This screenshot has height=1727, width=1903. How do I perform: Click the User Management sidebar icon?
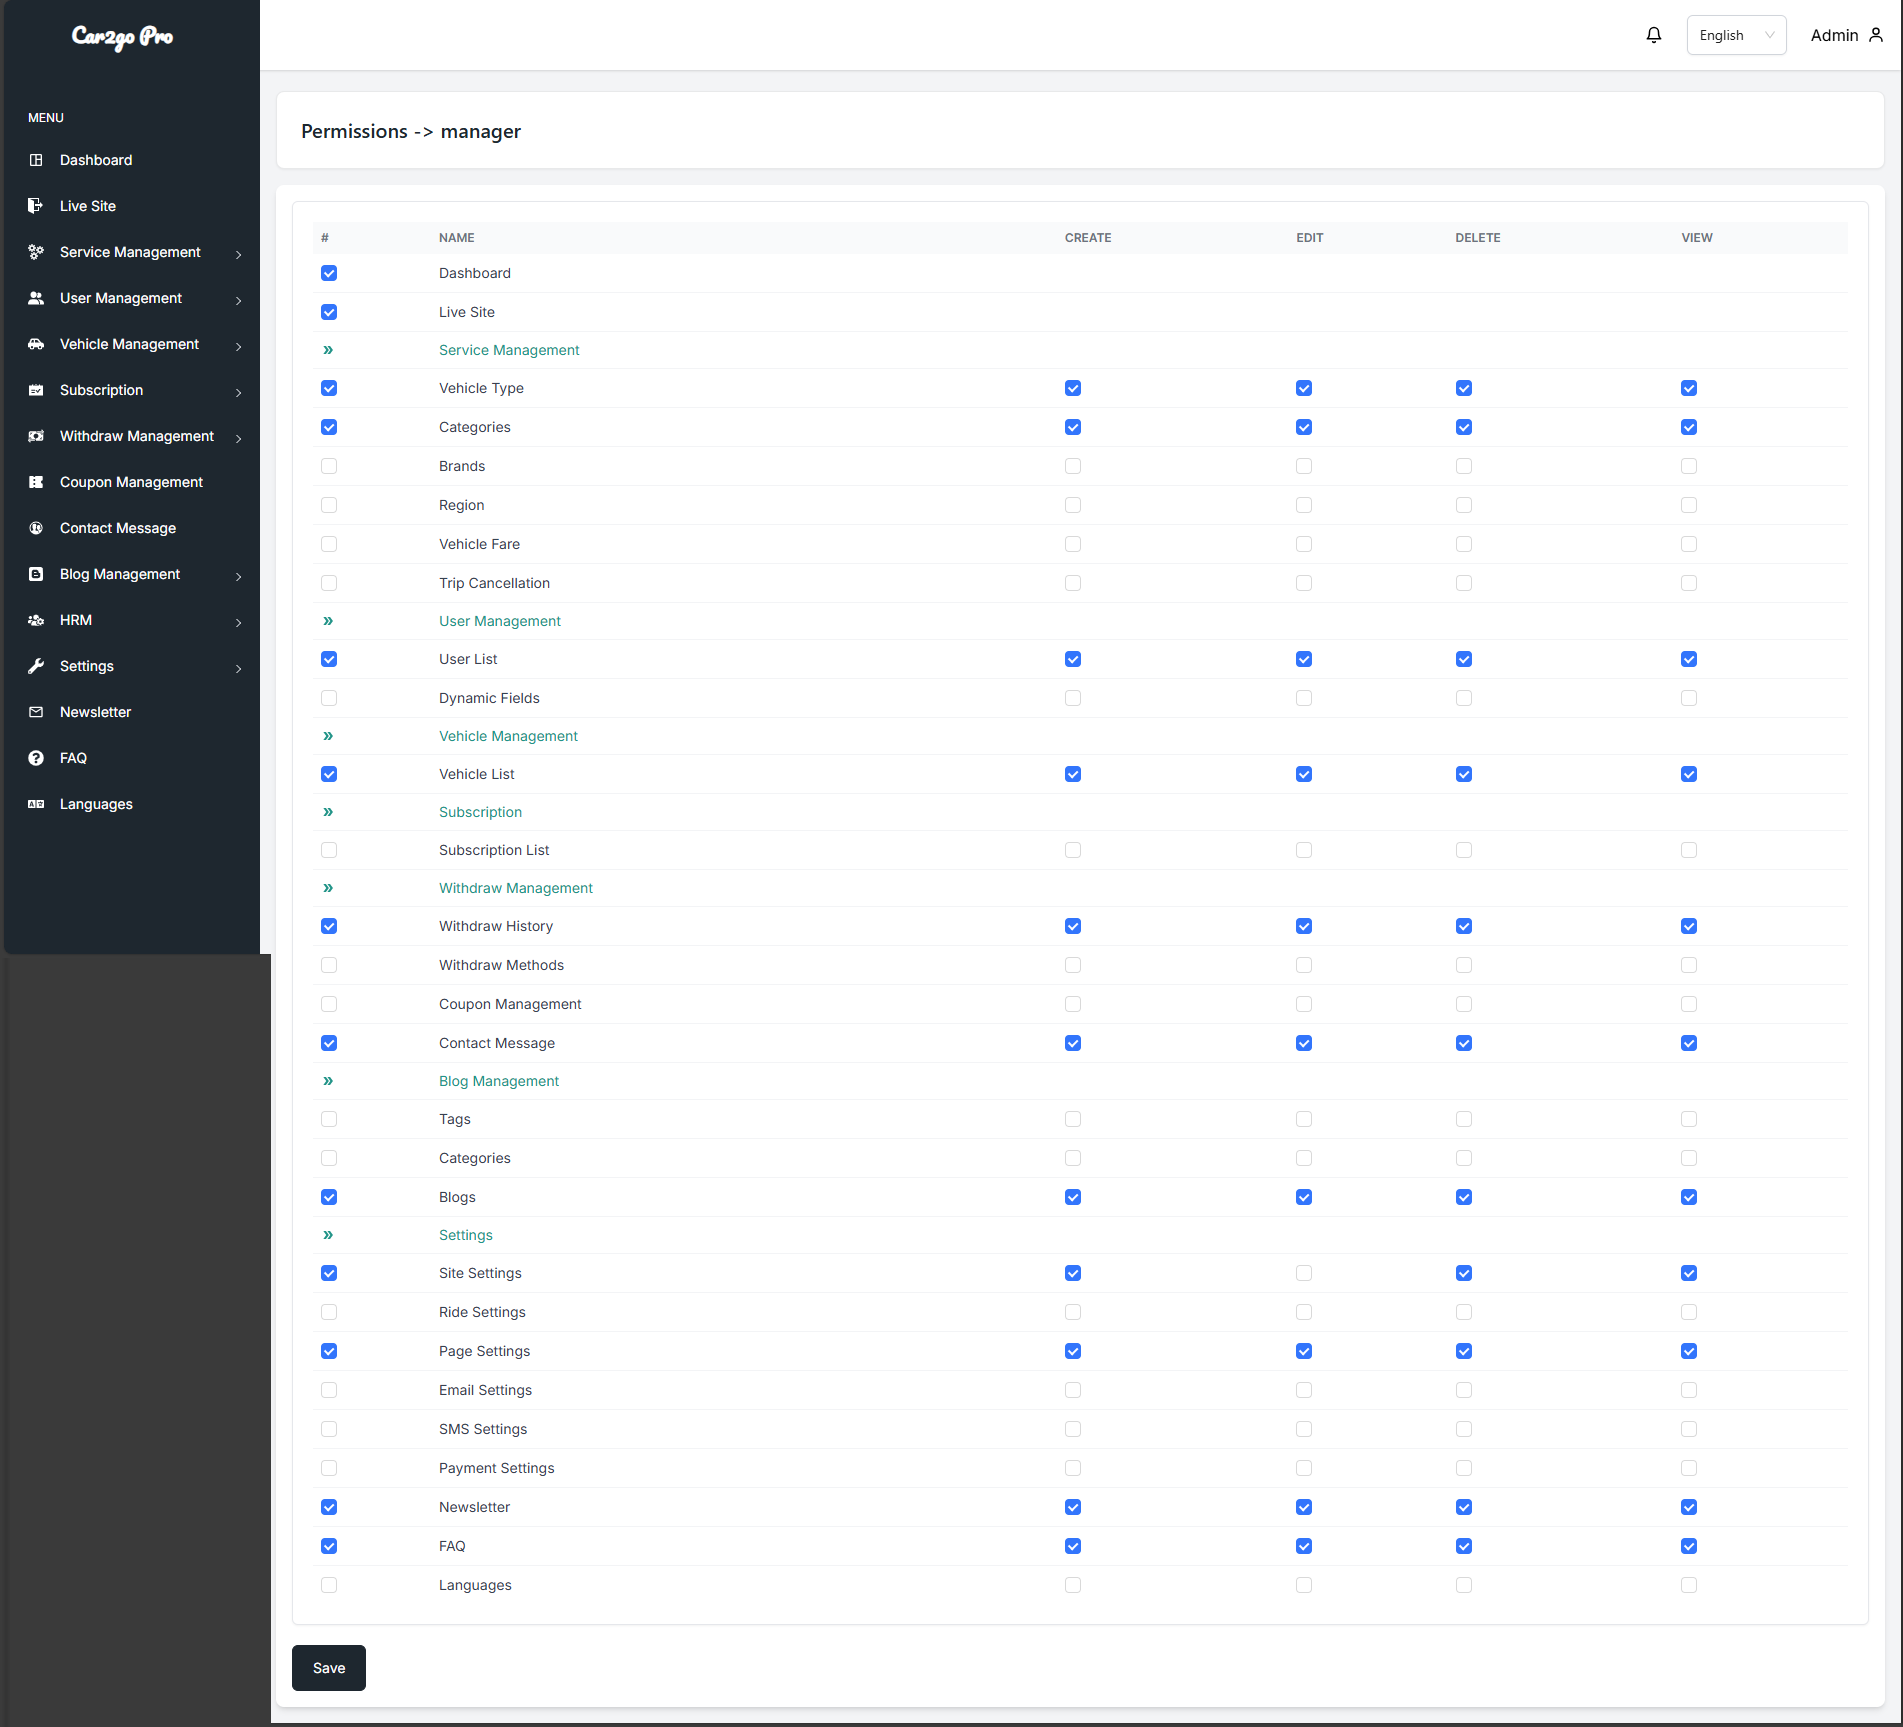pyautogui.click(x=36, y=298)
